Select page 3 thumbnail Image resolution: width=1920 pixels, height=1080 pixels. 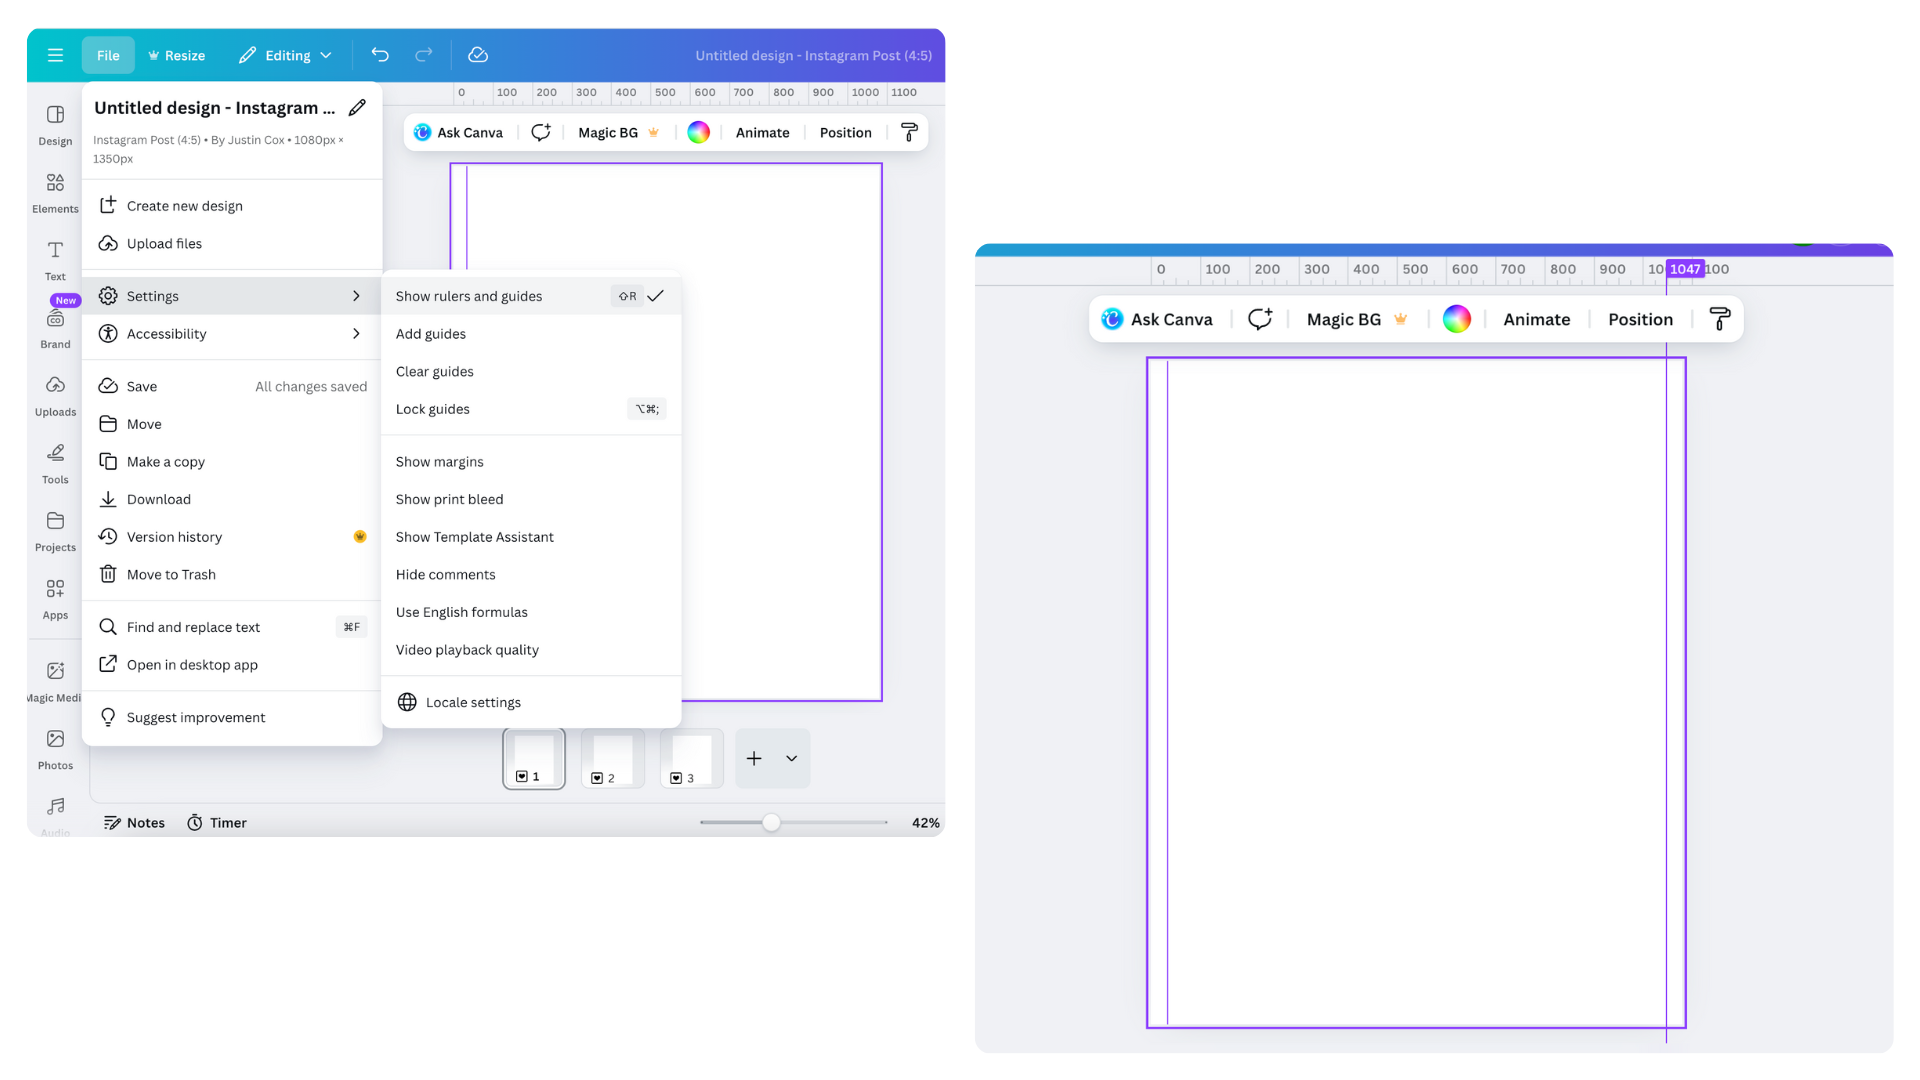tap(691, 758)
